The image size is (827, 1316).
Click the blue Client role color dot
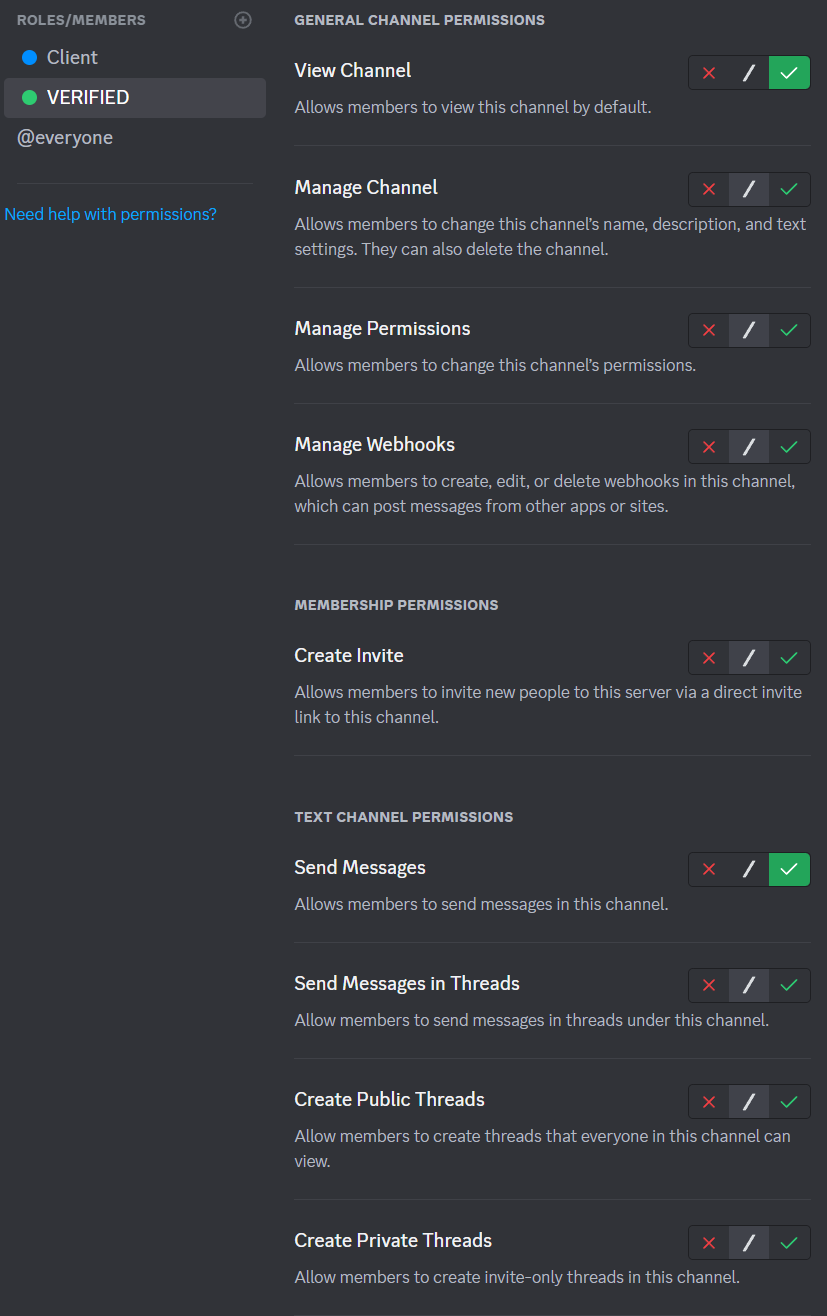click(29, 58)
